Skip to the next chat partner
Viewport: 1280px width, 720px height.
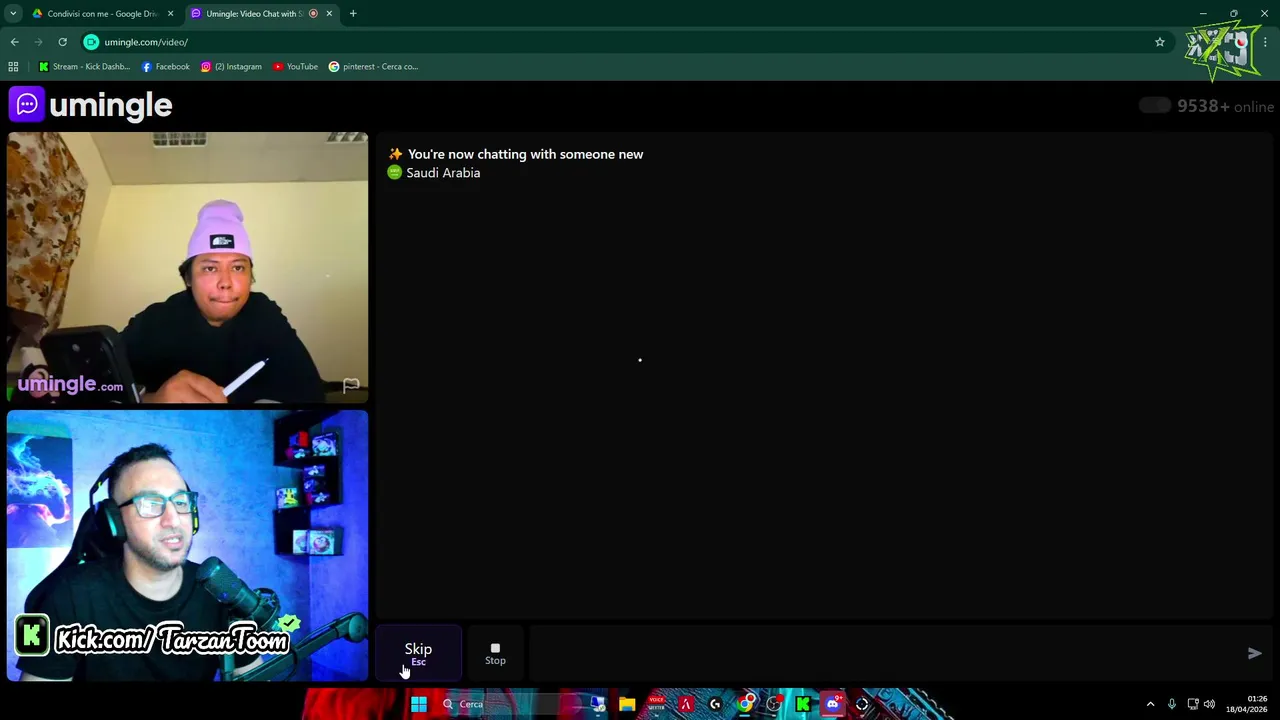418,653
